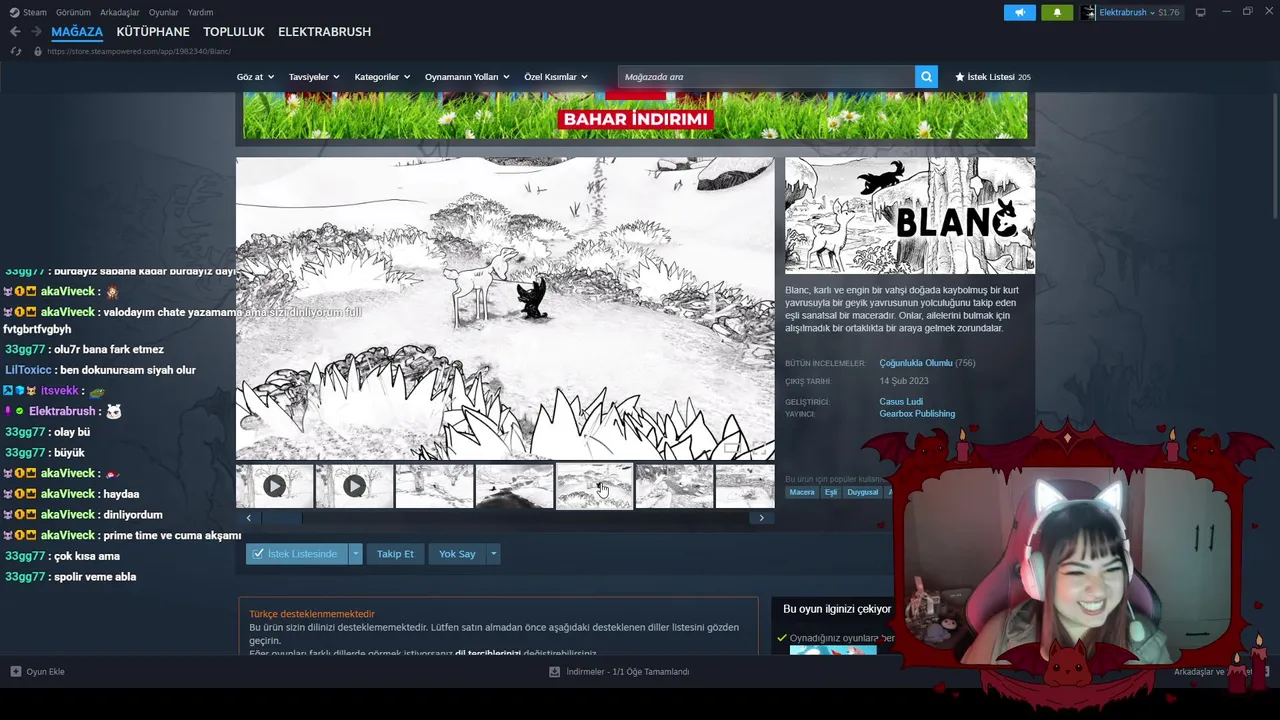Expand the Göz at dropdown

point(255,77)
